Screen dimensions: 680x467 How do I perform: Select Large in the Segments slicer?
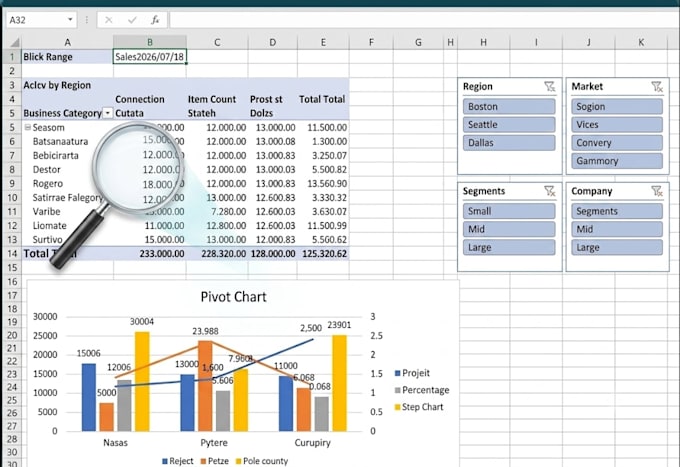(509, 248)
